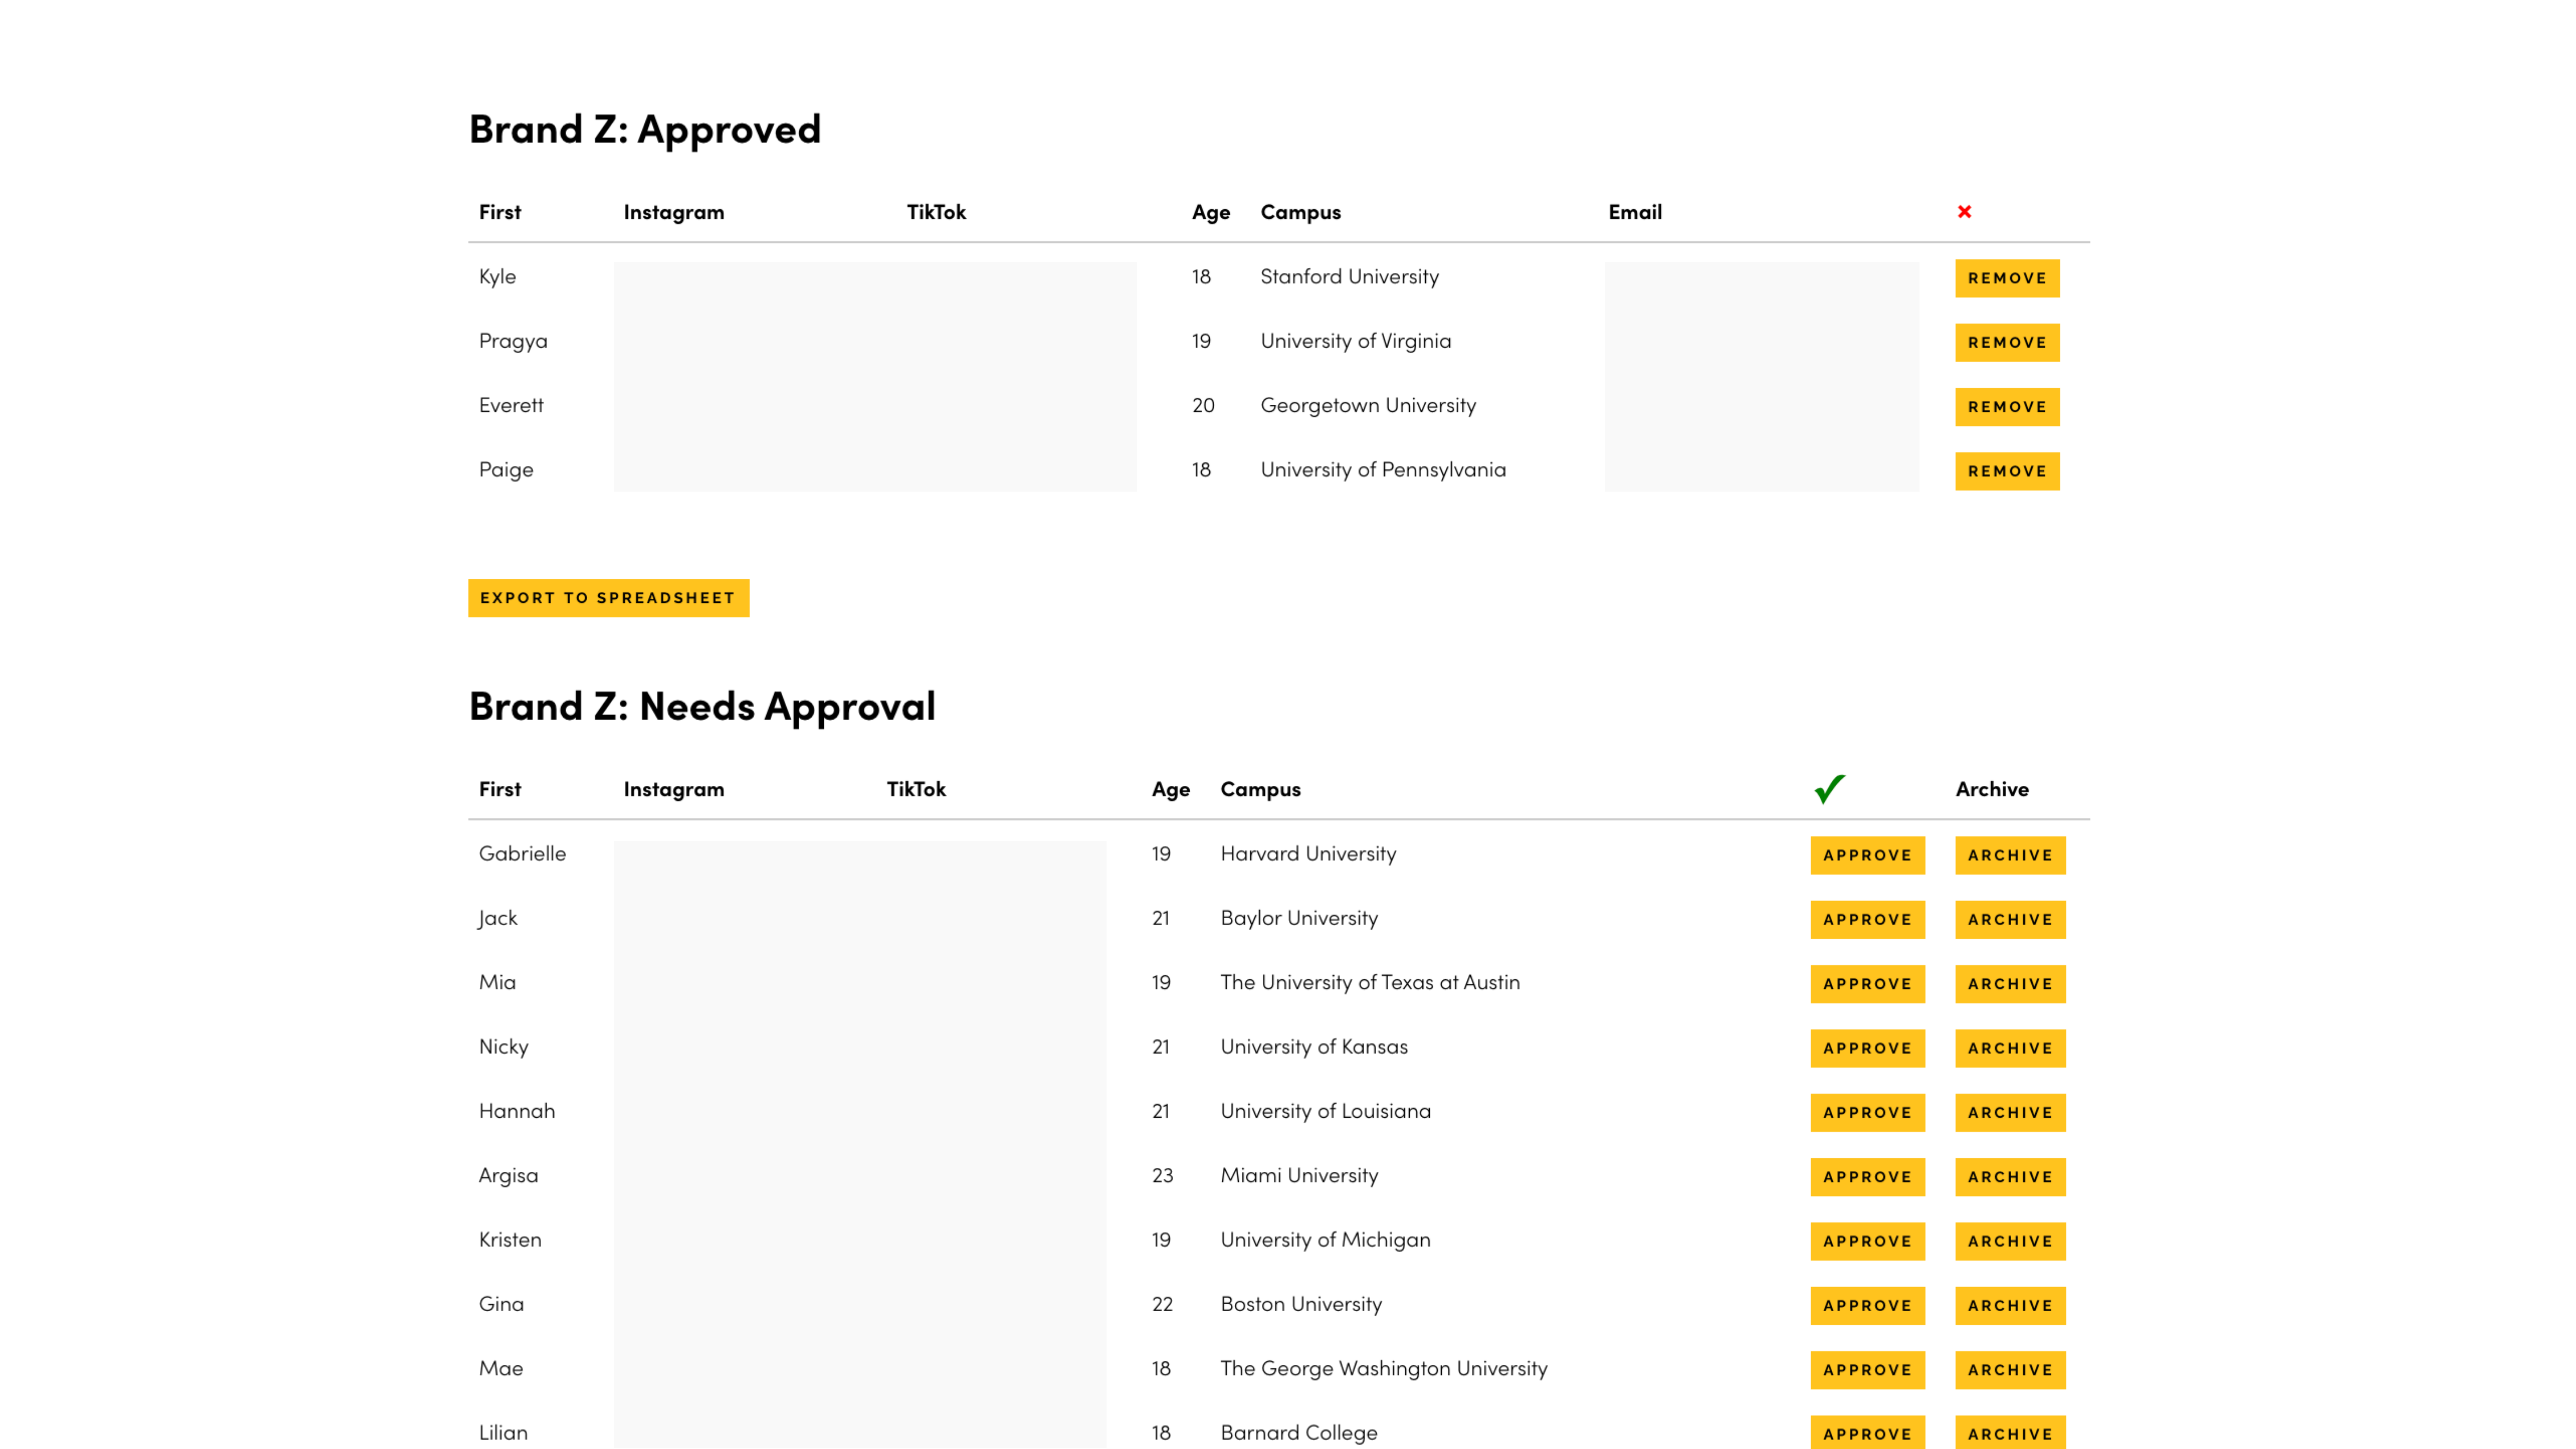Select the 'University of Pennsylvania' campus cell
Viewport: 2576px width, 1449px height.
(x=1383, y=470)
